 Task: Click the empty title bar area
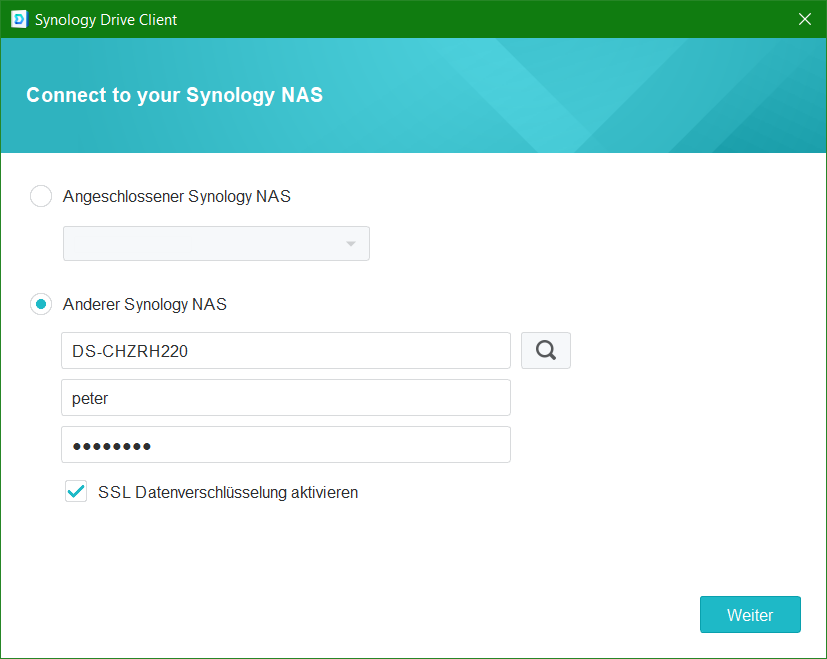tap(480, 19)
